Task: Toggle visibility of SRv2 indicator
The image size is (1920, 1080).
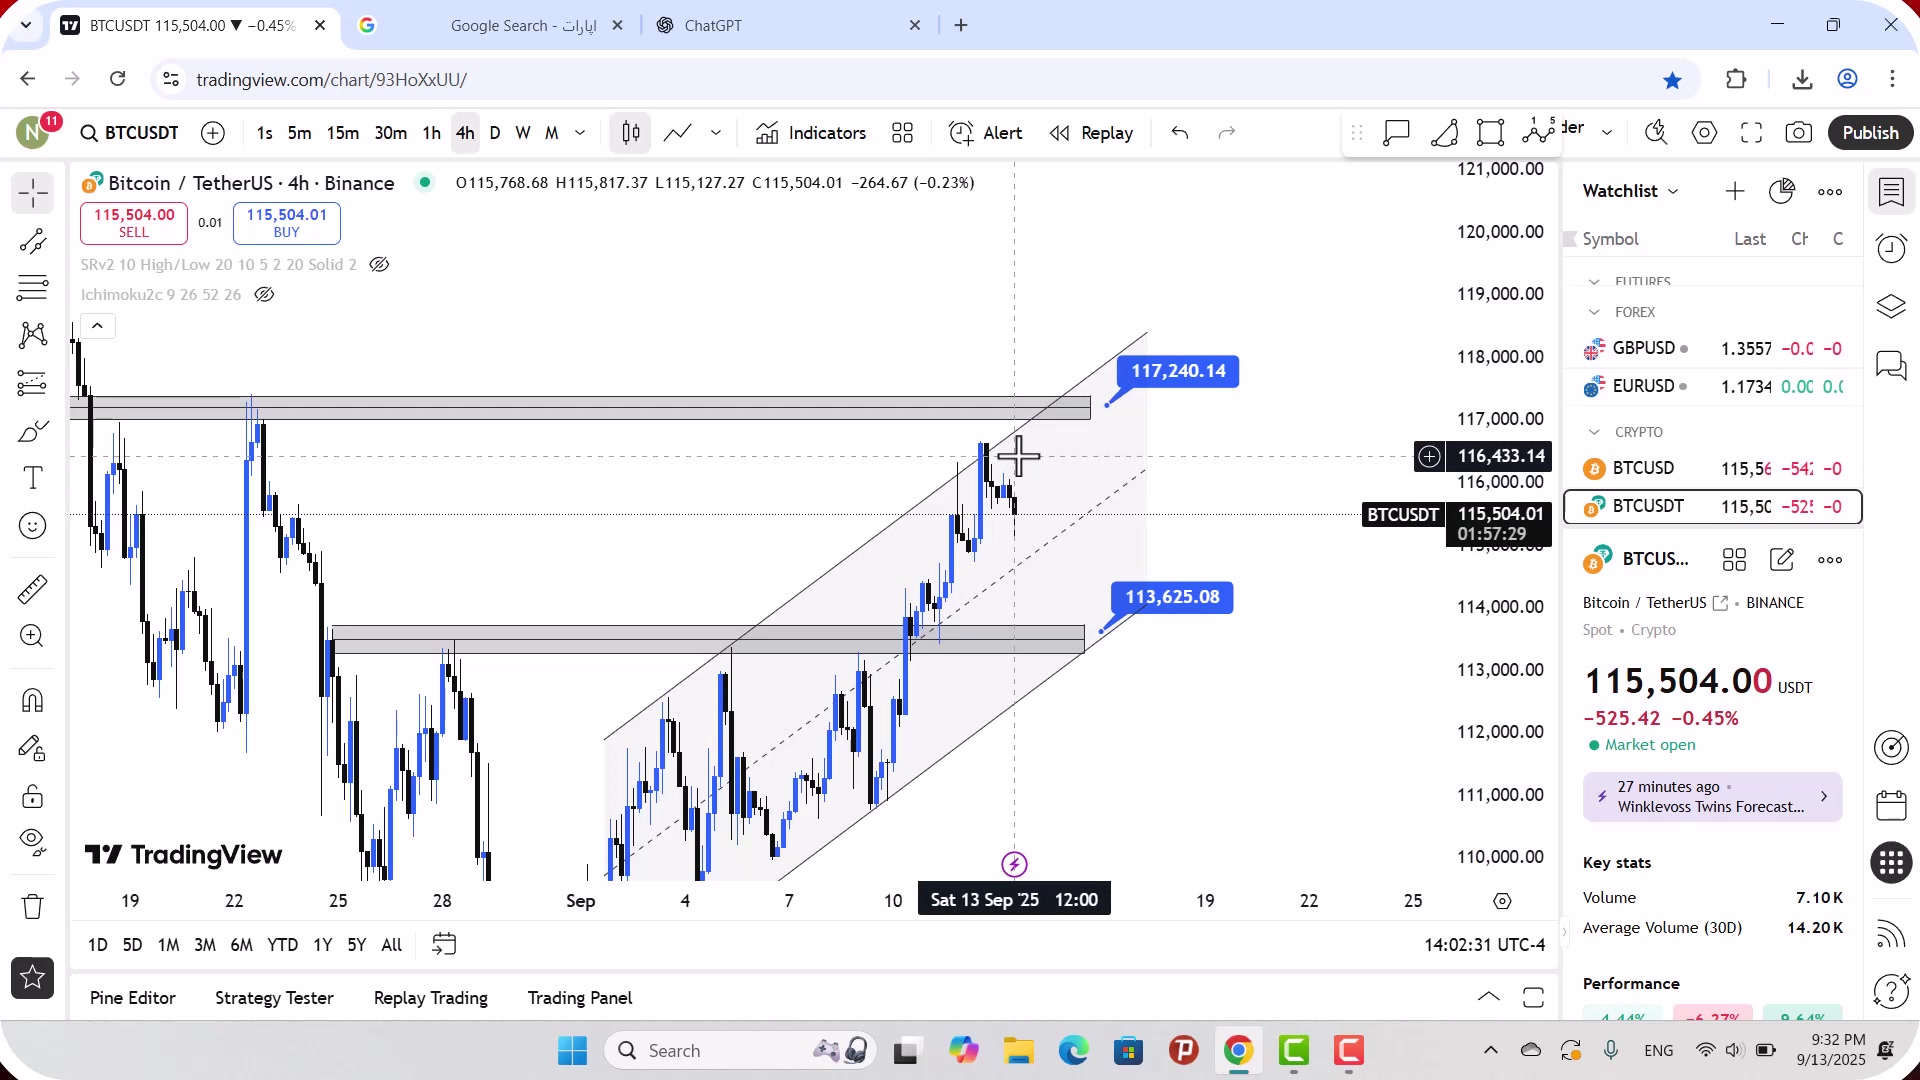Action: pos(379,265)
